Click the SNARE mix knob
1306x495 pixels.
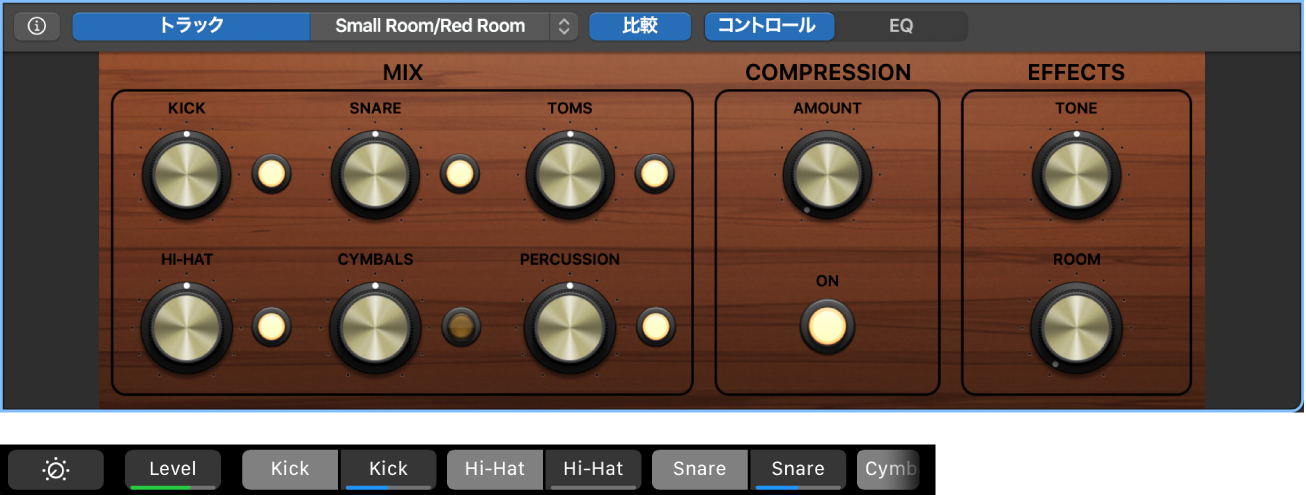[x=375, y=174]
